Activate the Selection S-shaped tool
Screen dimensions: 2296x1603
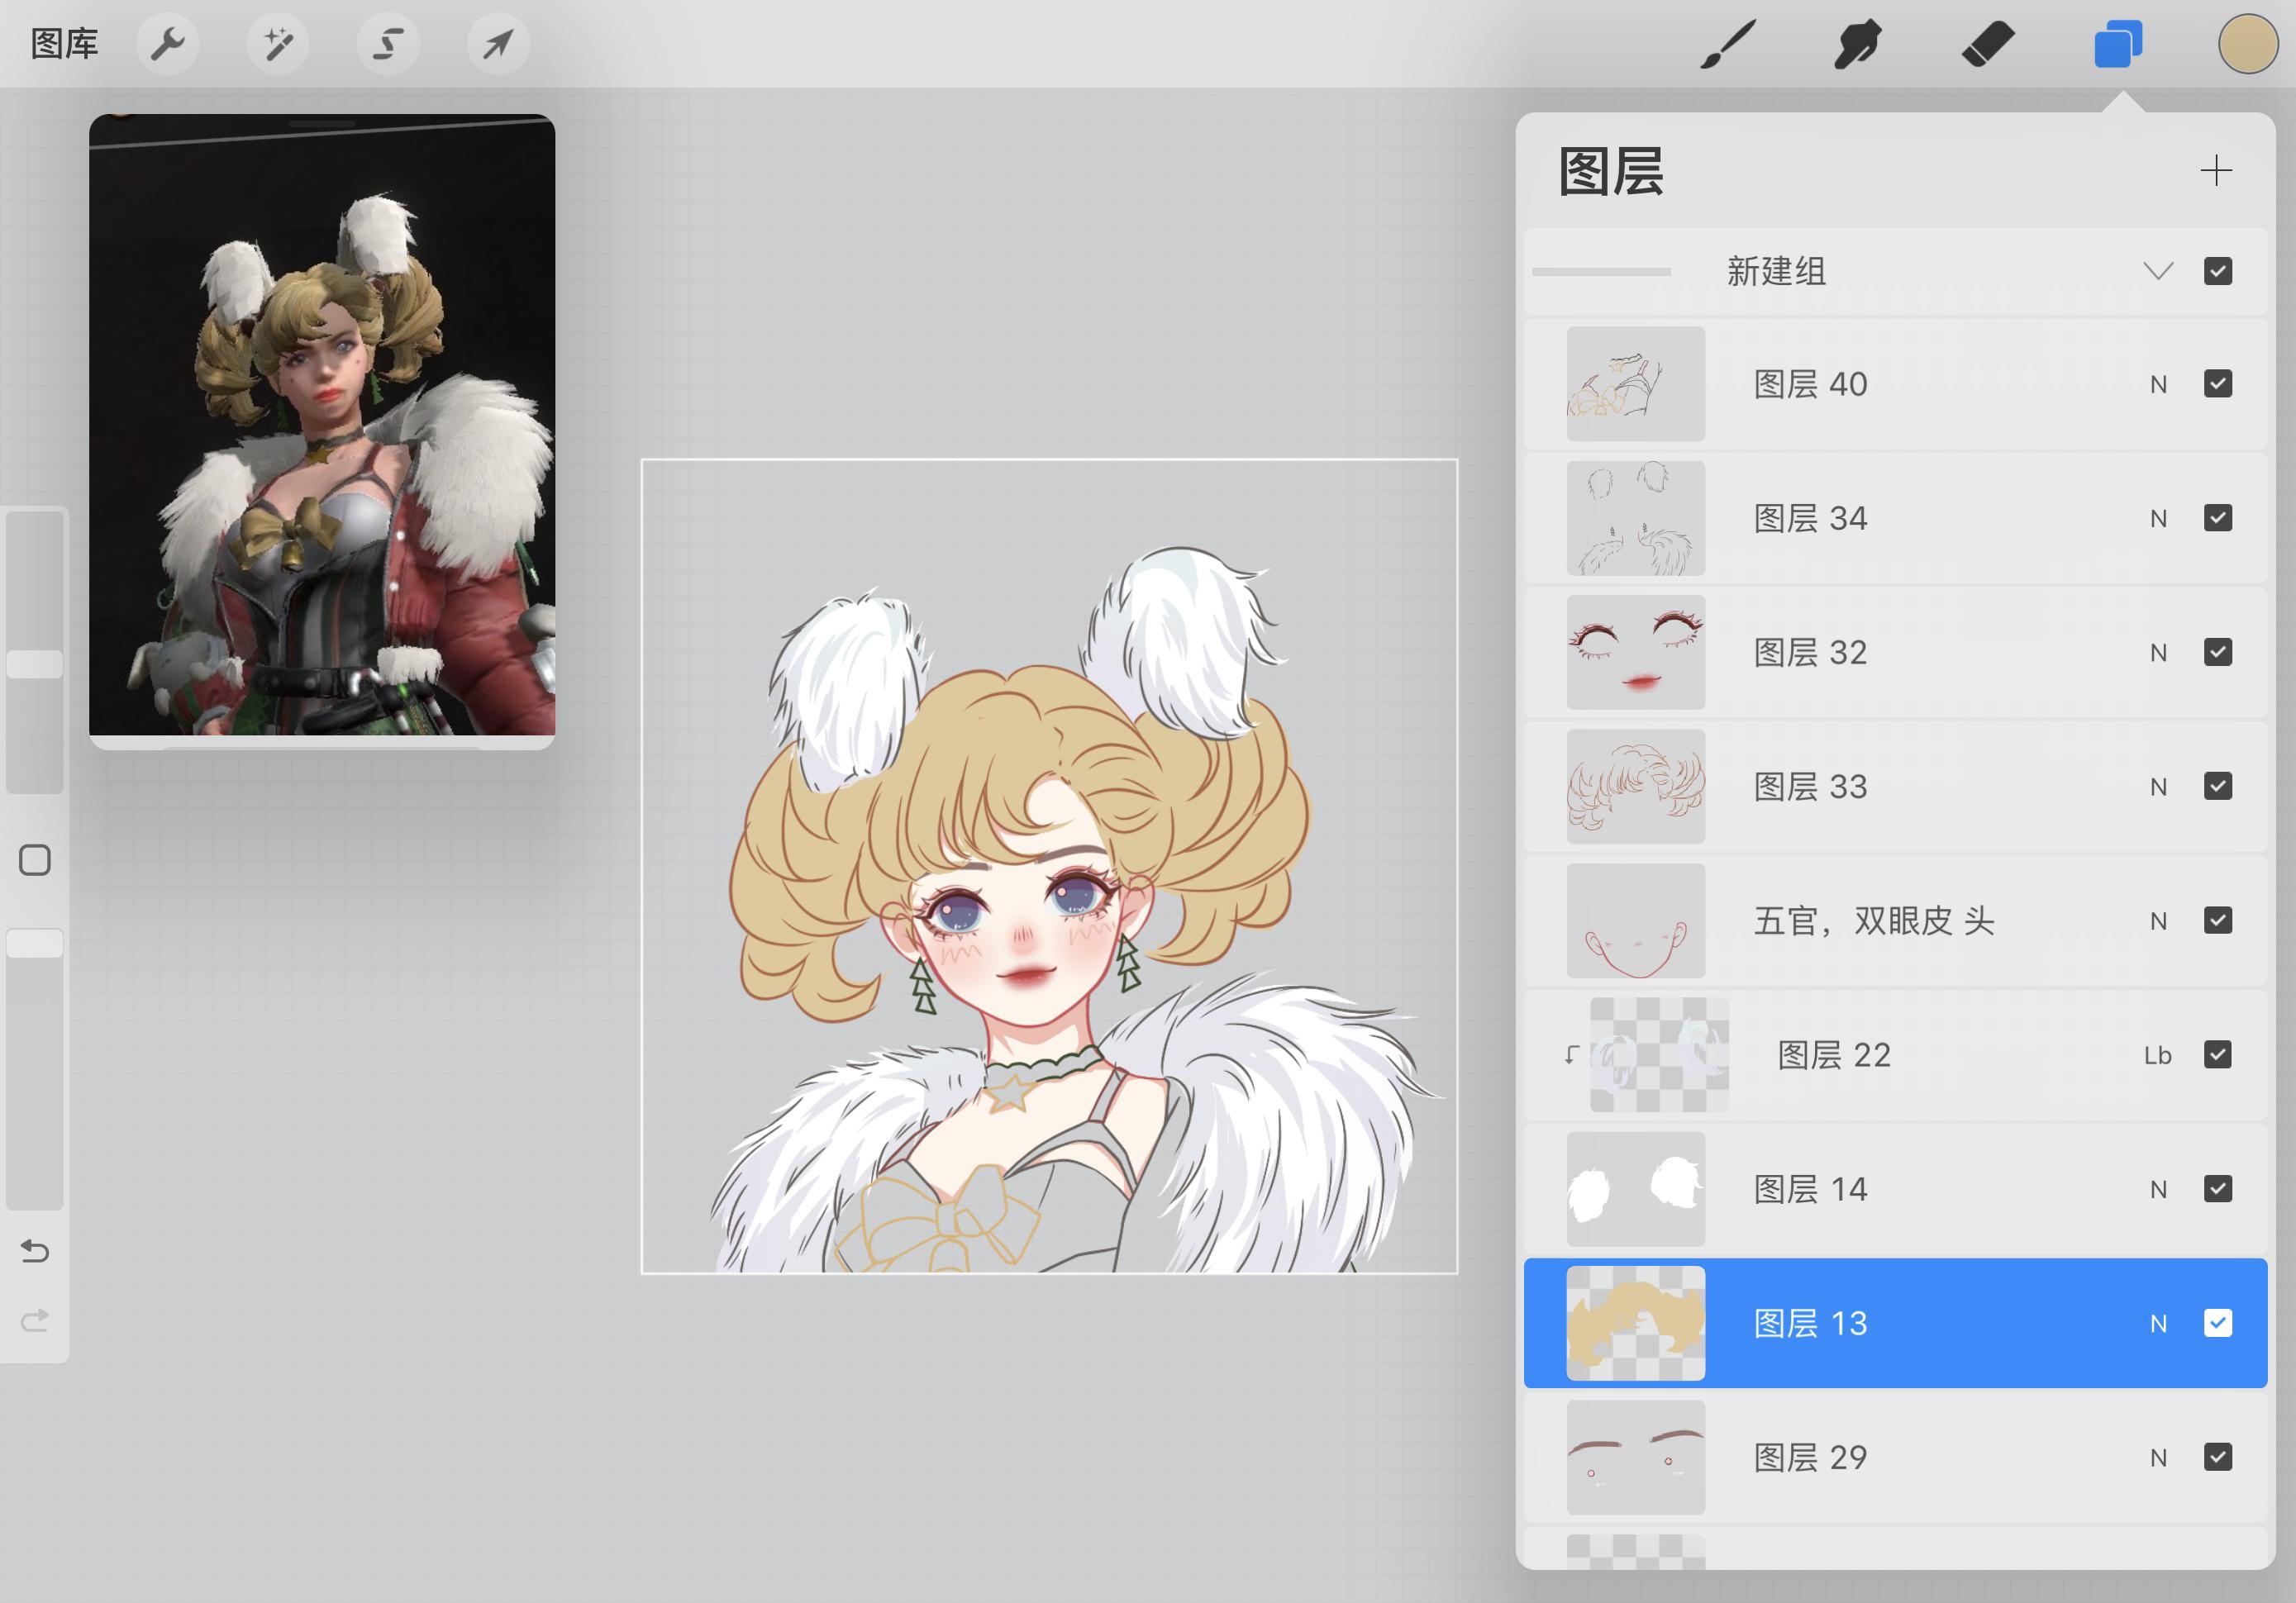(x=388, y=44)
